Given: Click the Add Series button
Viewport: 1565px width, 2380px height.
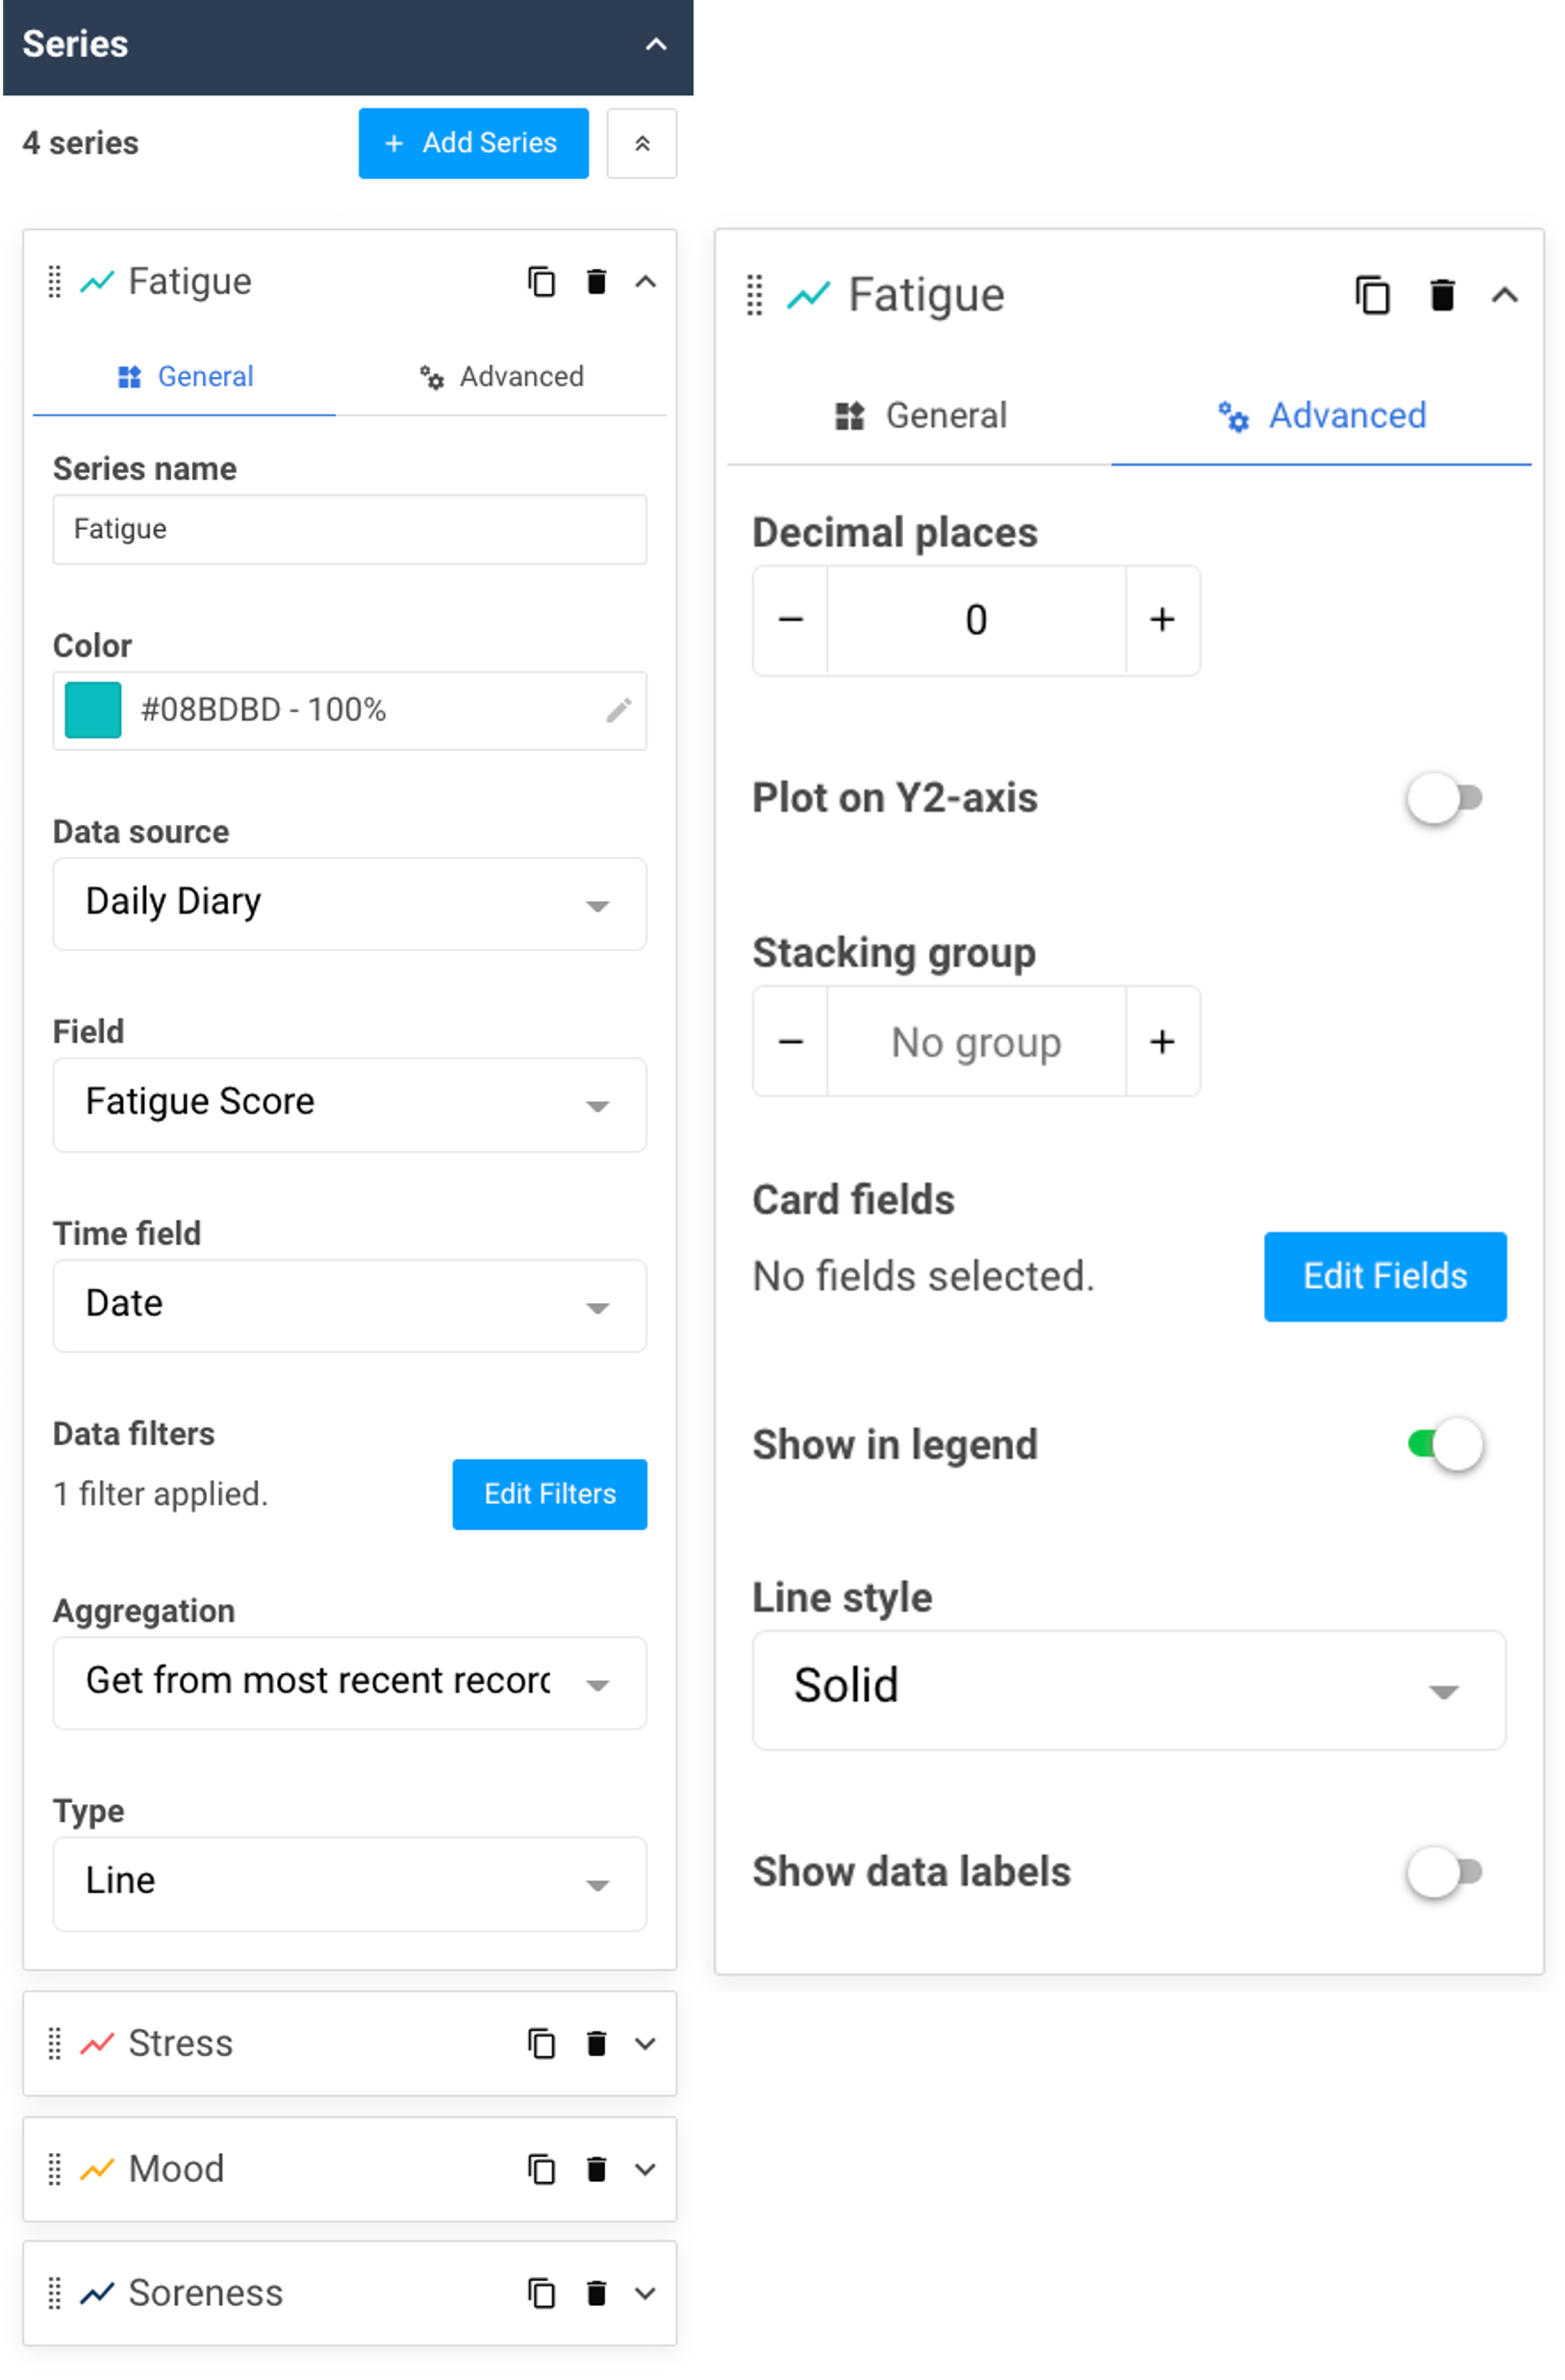Looking at the screenshot, I should click(x=473, y=143).
